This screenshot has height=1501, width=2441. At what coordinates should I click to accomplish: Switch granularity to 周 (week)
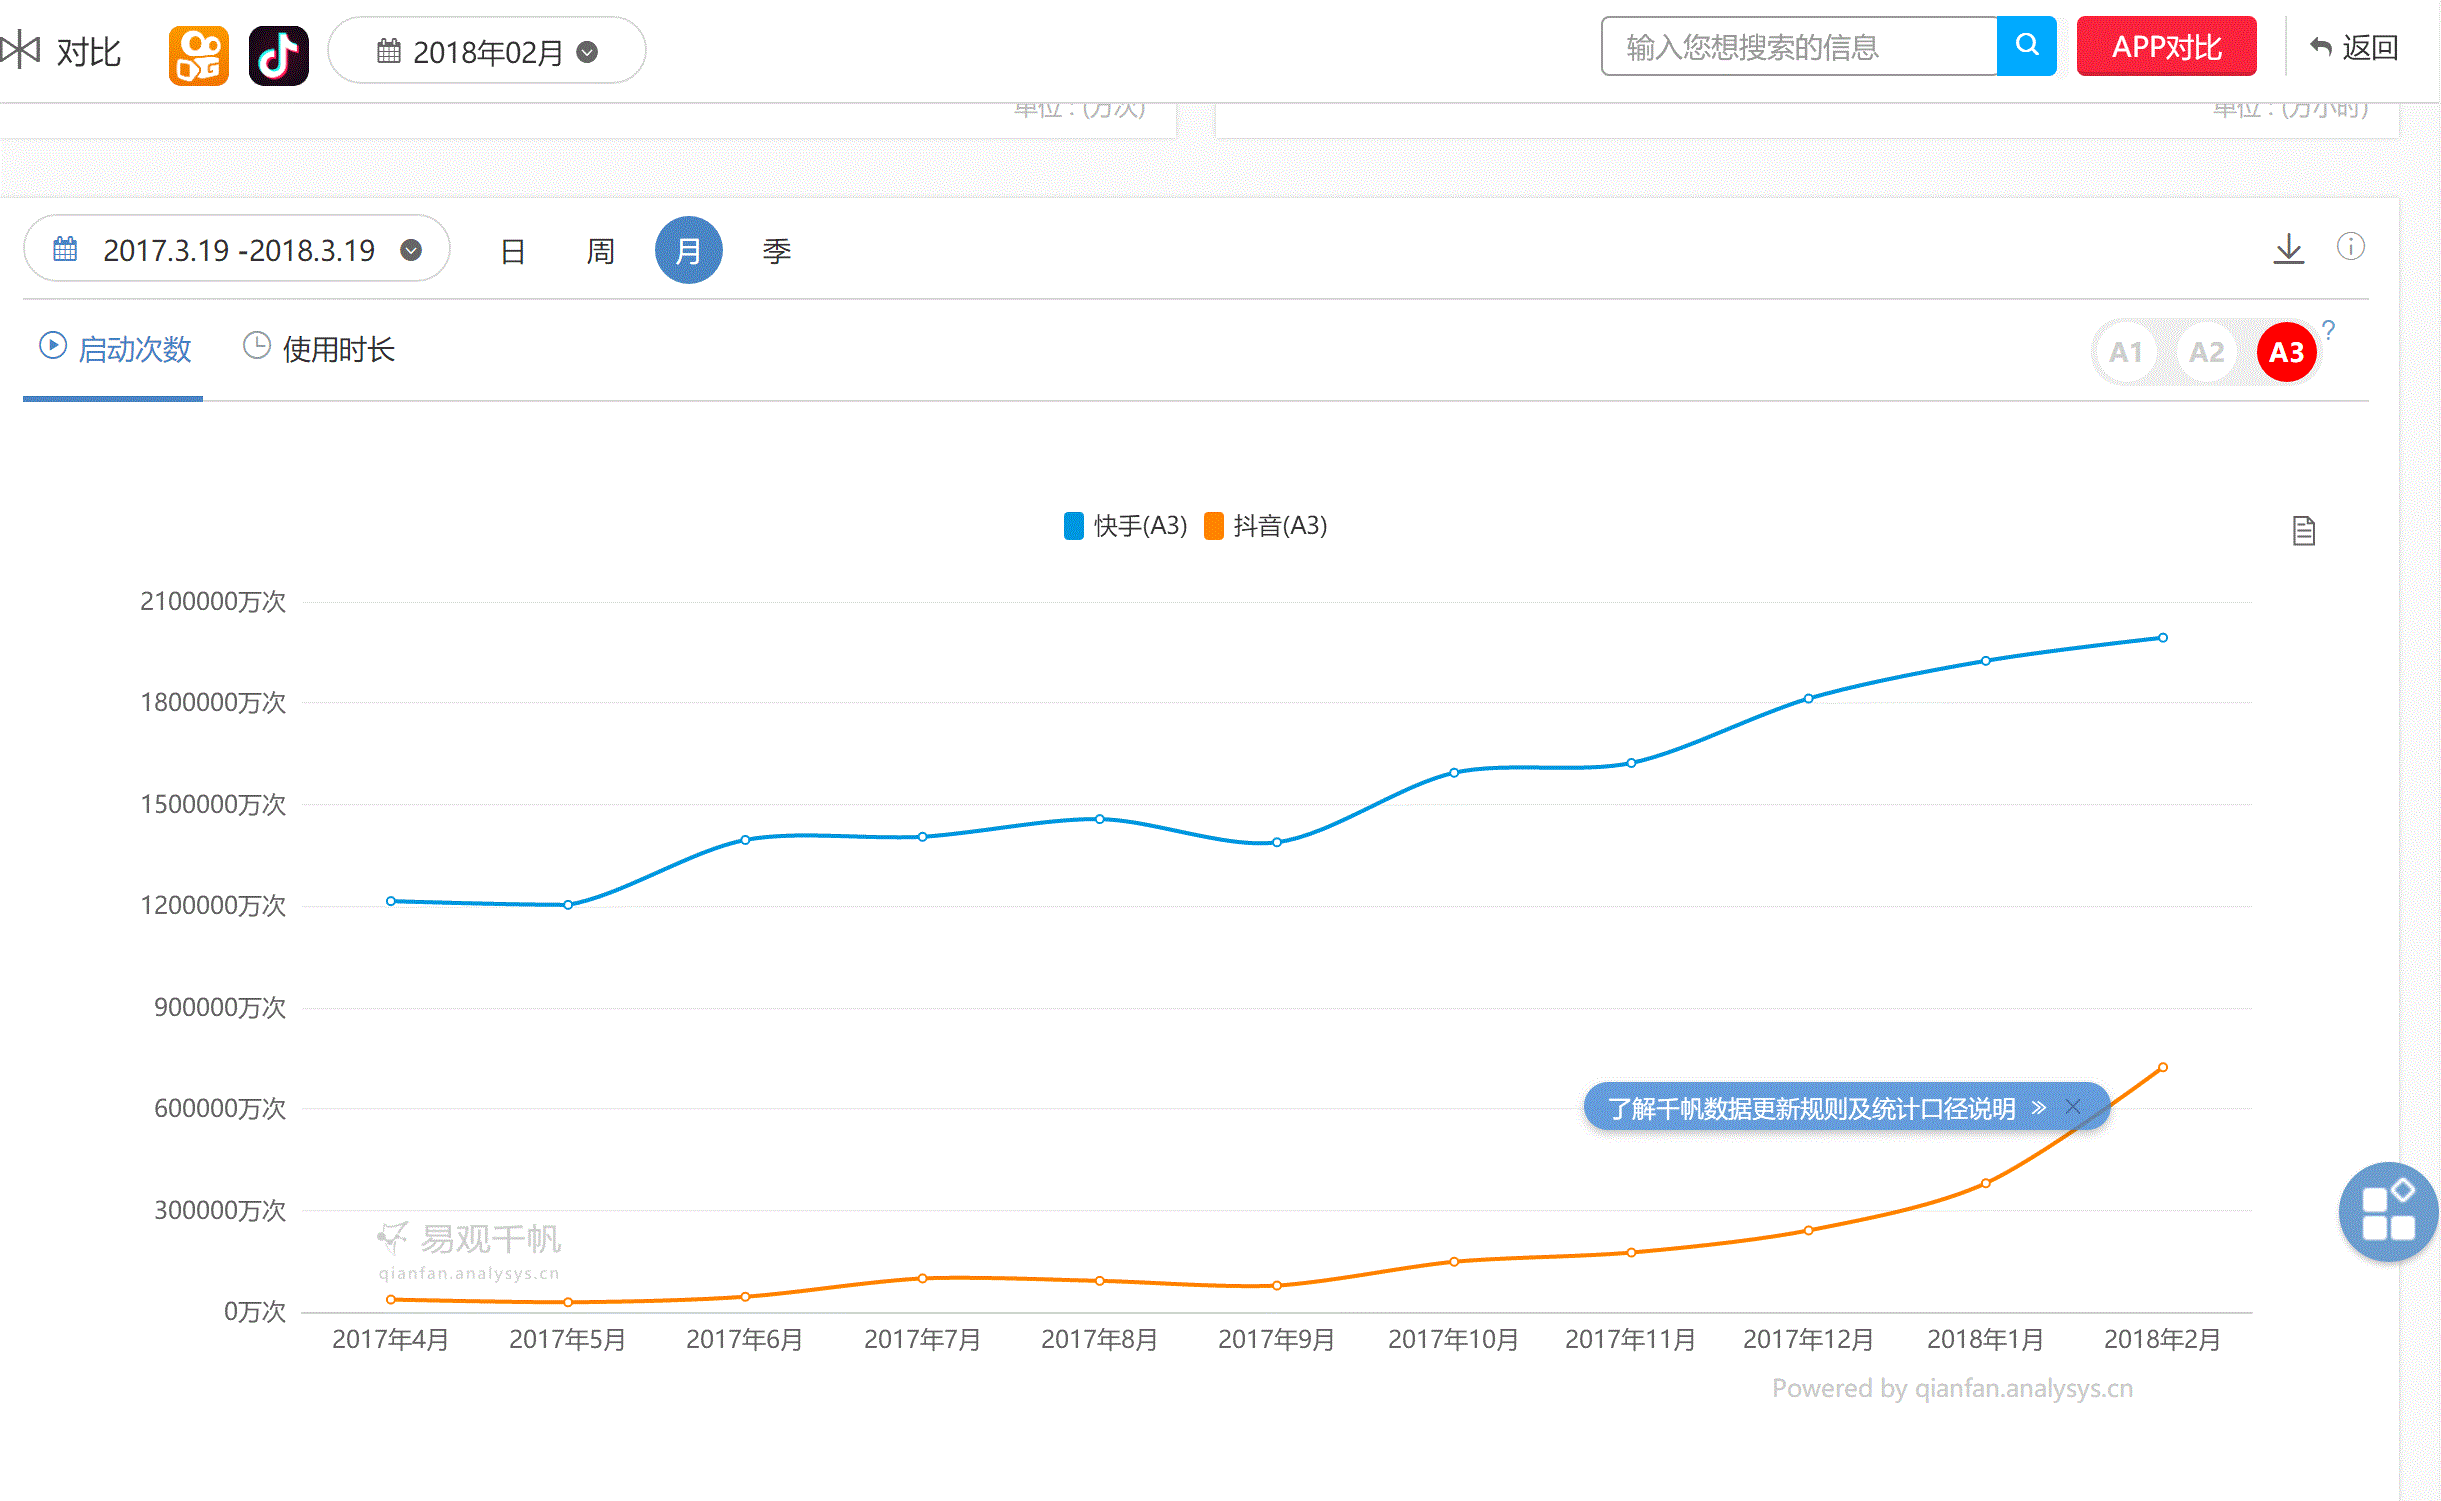click(x=600, y=251)
